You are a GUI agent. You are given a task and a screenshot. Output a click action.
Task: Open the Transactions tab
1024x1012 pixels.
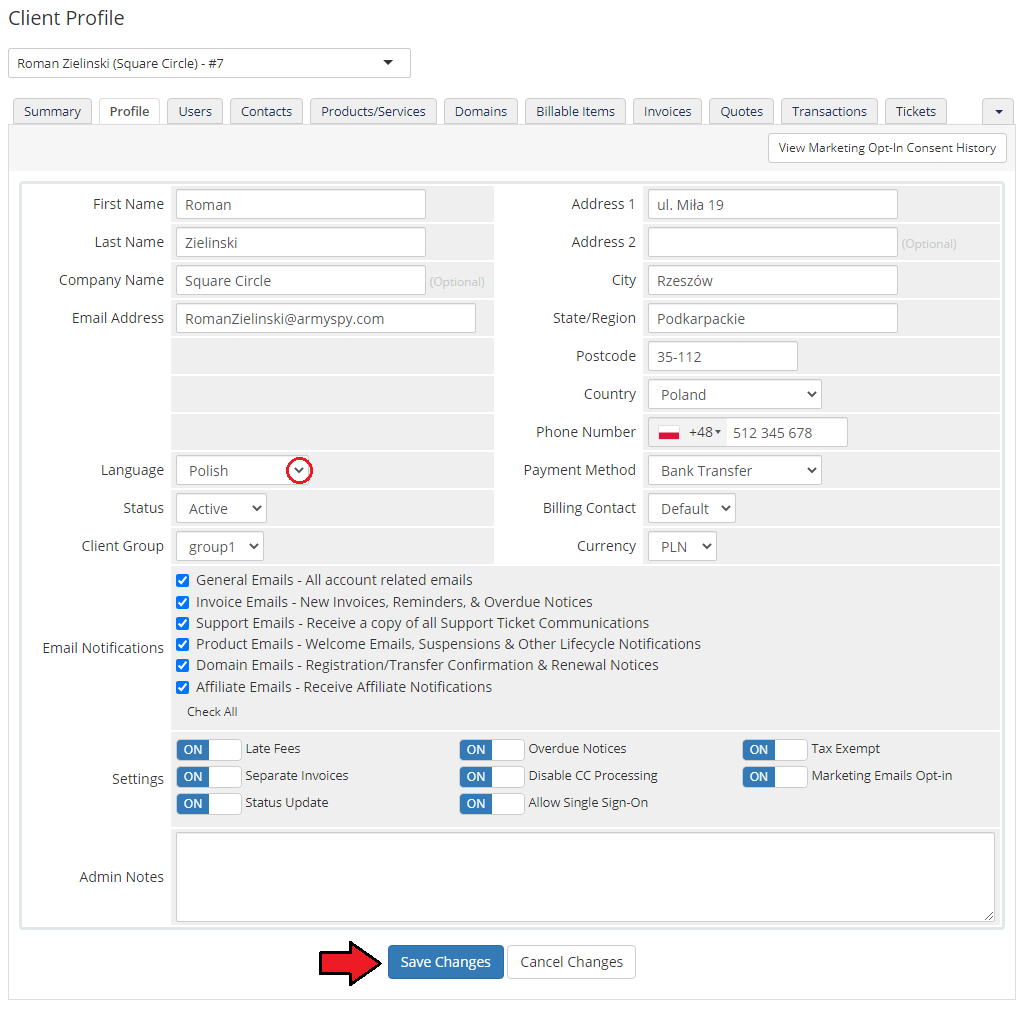829,112
